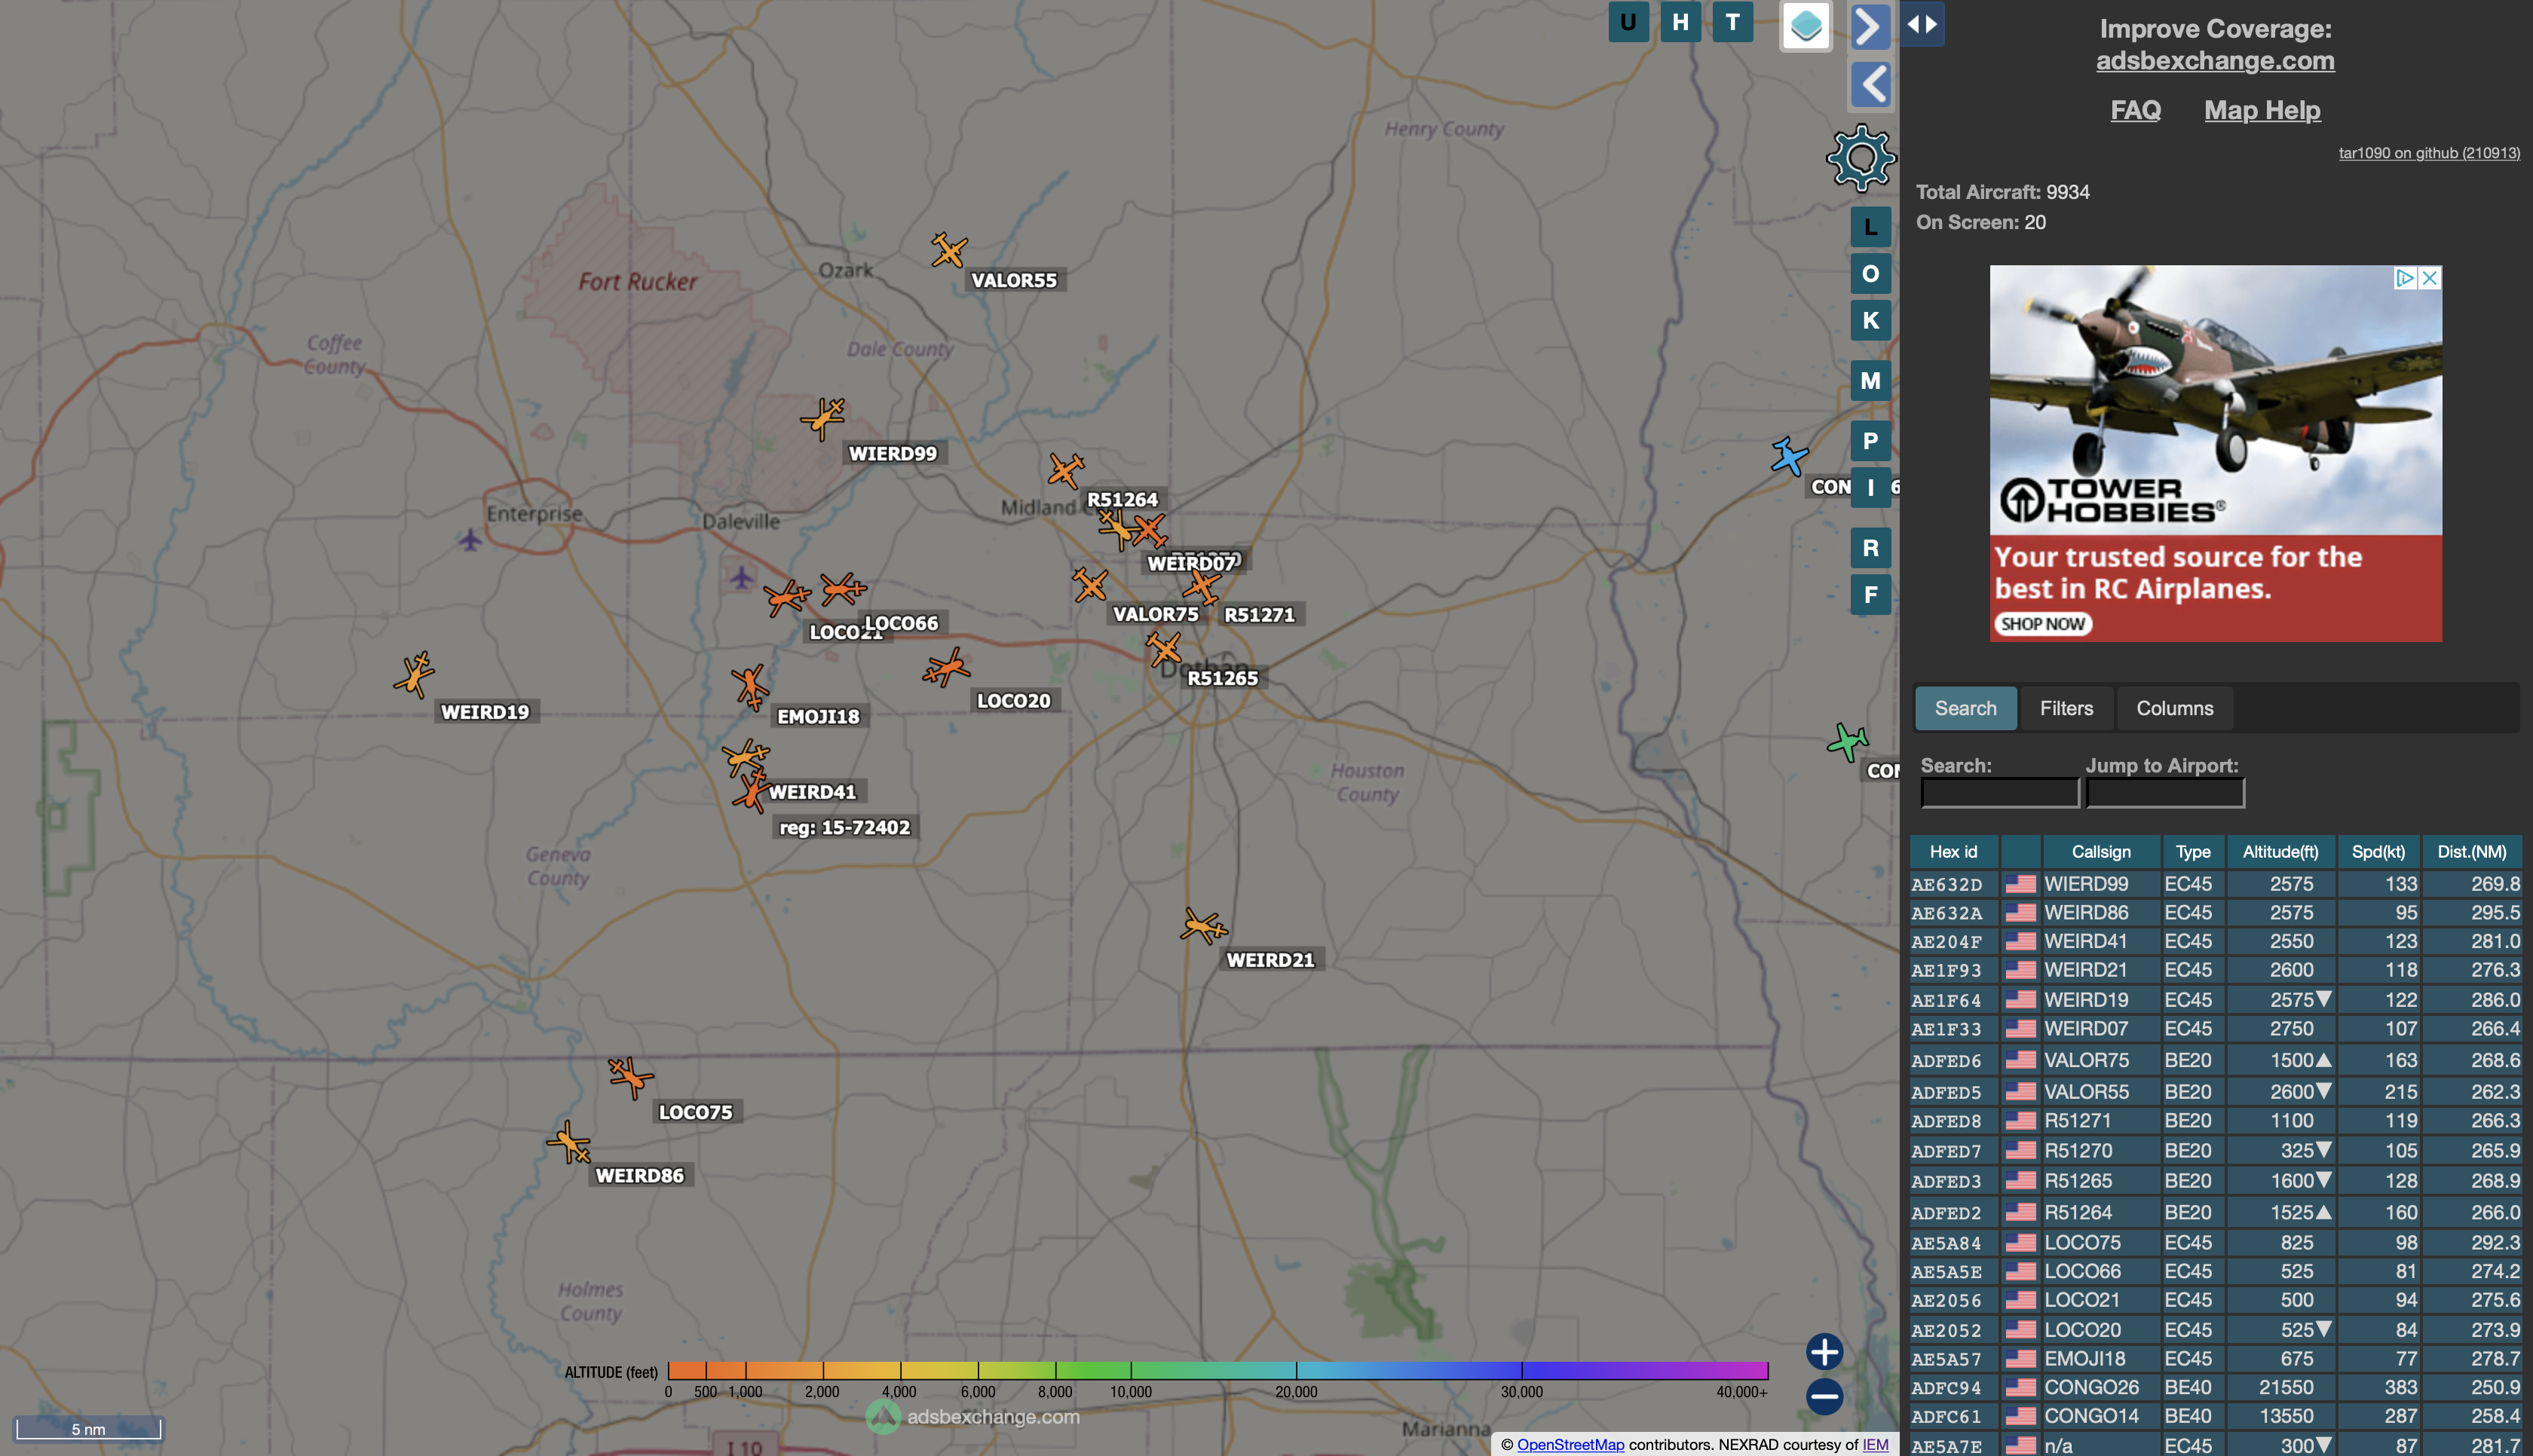Toggle the L map option button
Screen dimensions: 2533x1456
tap(1870, 227)
